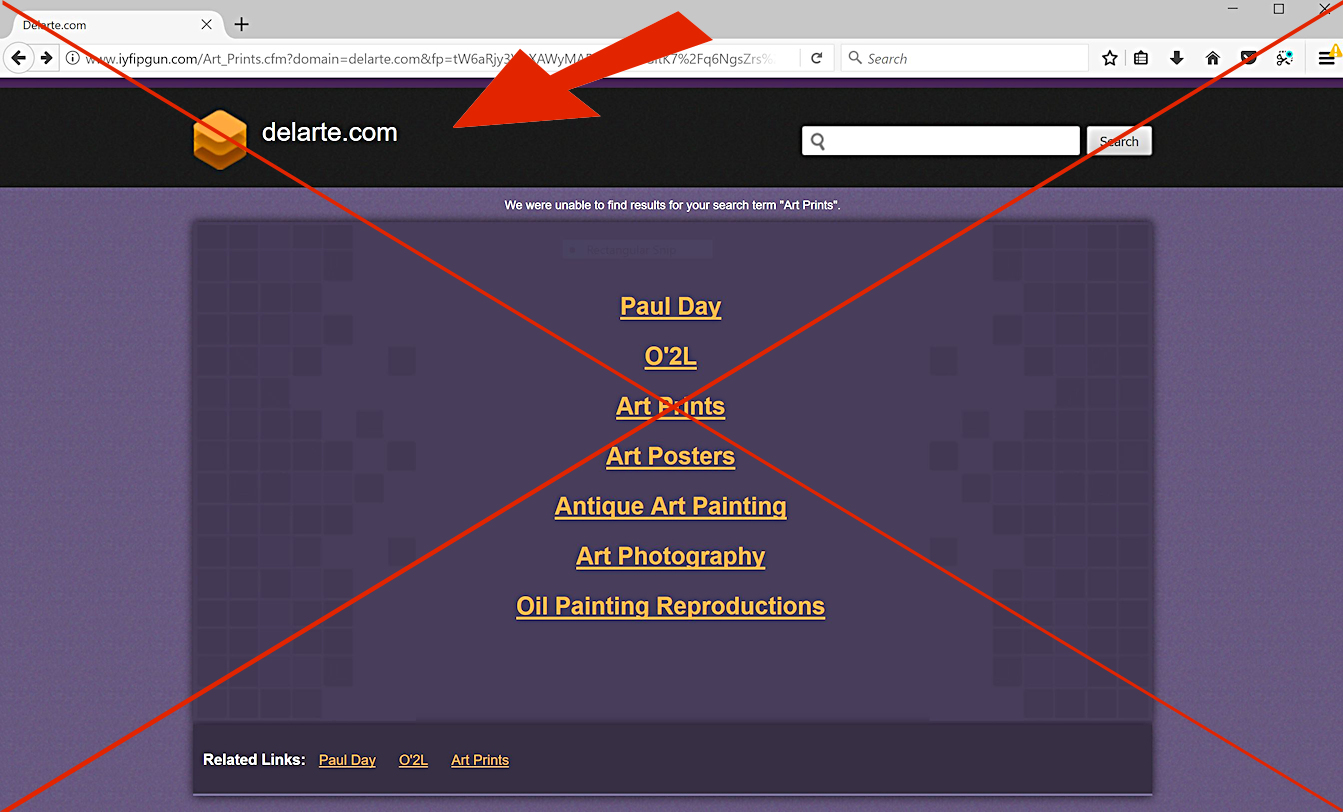
Task: Open the Antique Art Painting link
Action: point(670,506)
